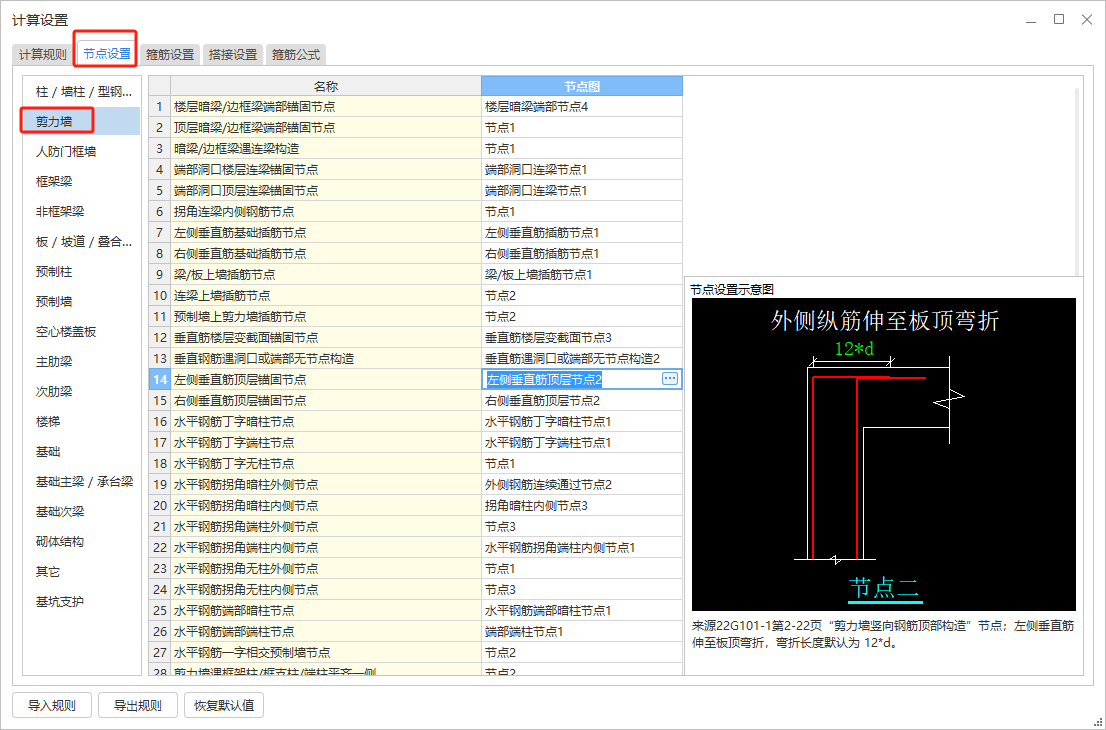Select row 2 顶层暗梁/边框梁端部锚固节点
Viewport: 1106px width, 730px height.
[x=326, y=128]
